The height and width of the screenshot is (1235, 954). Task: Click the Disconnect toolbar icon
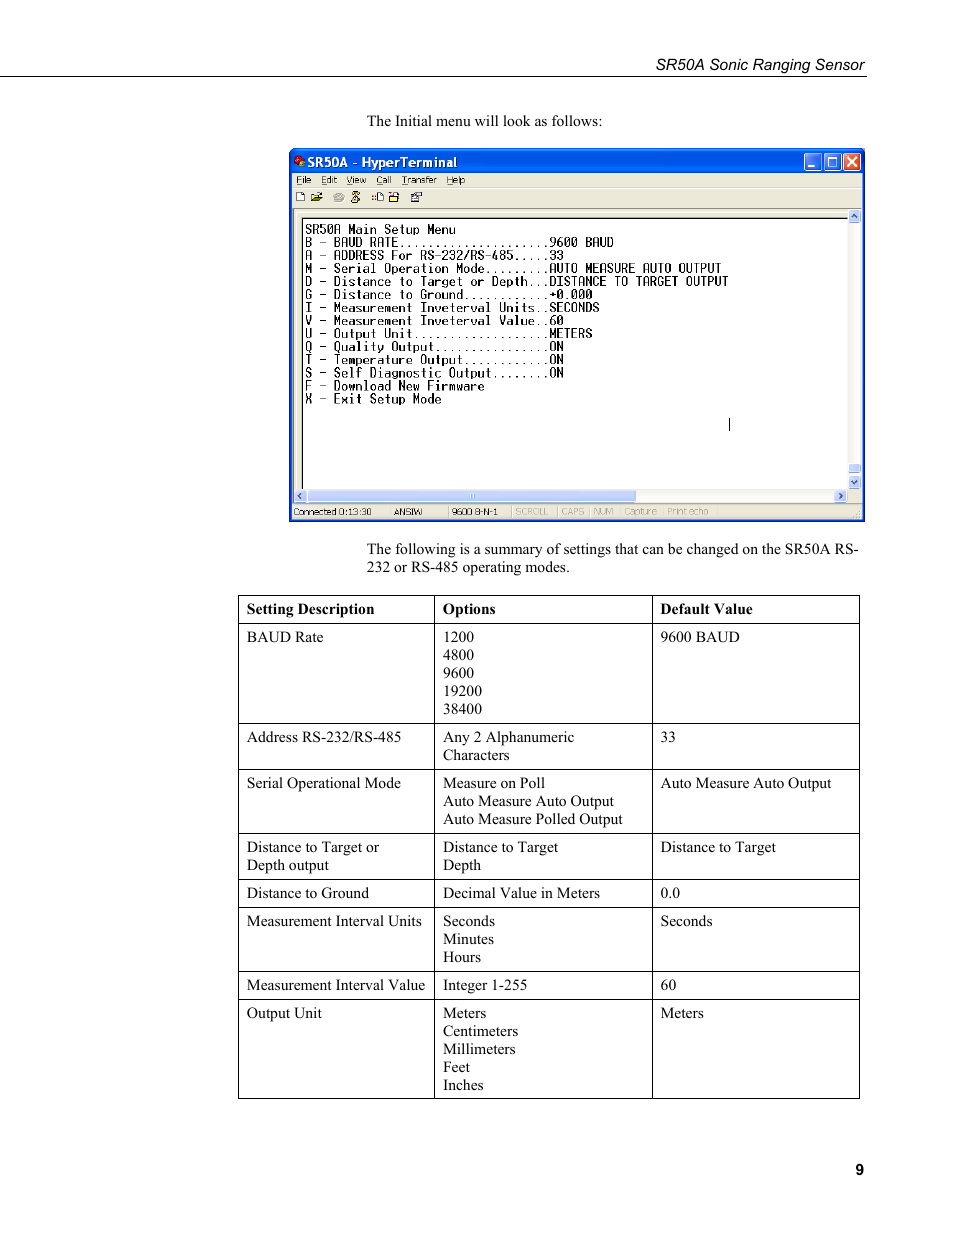[x=355, y=197]
